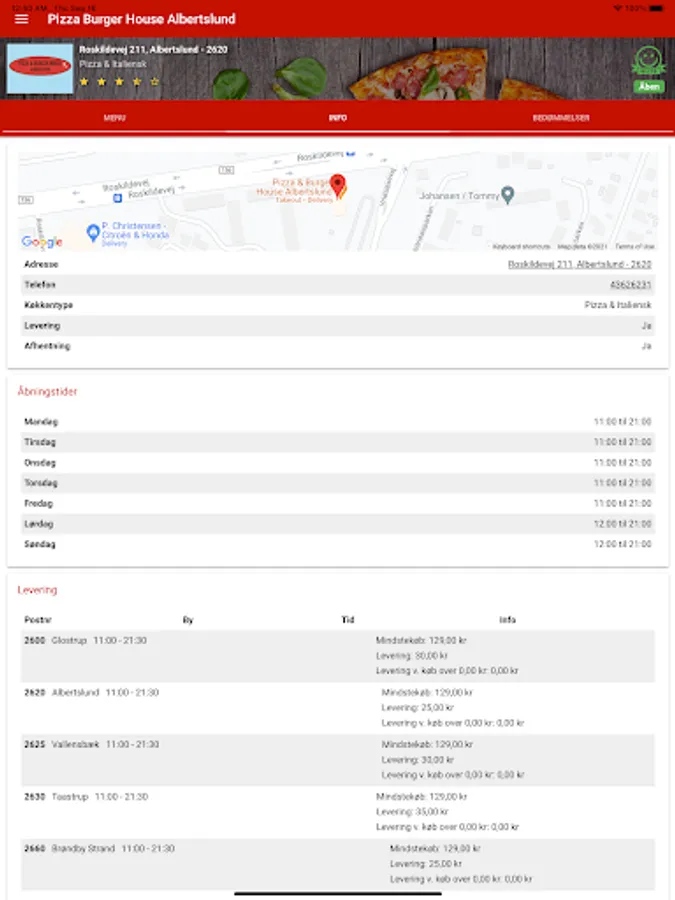Switch to the MENU tab
Viewport: 675px width, 900px height.
[x=114, y=118]
